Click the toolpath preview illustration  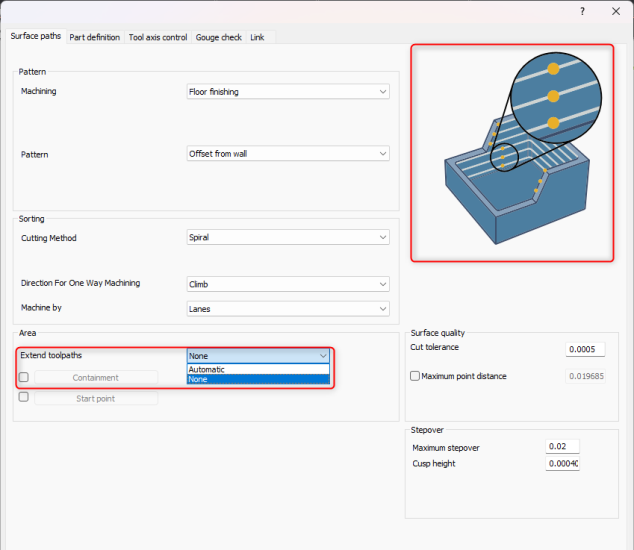point(512,153)
